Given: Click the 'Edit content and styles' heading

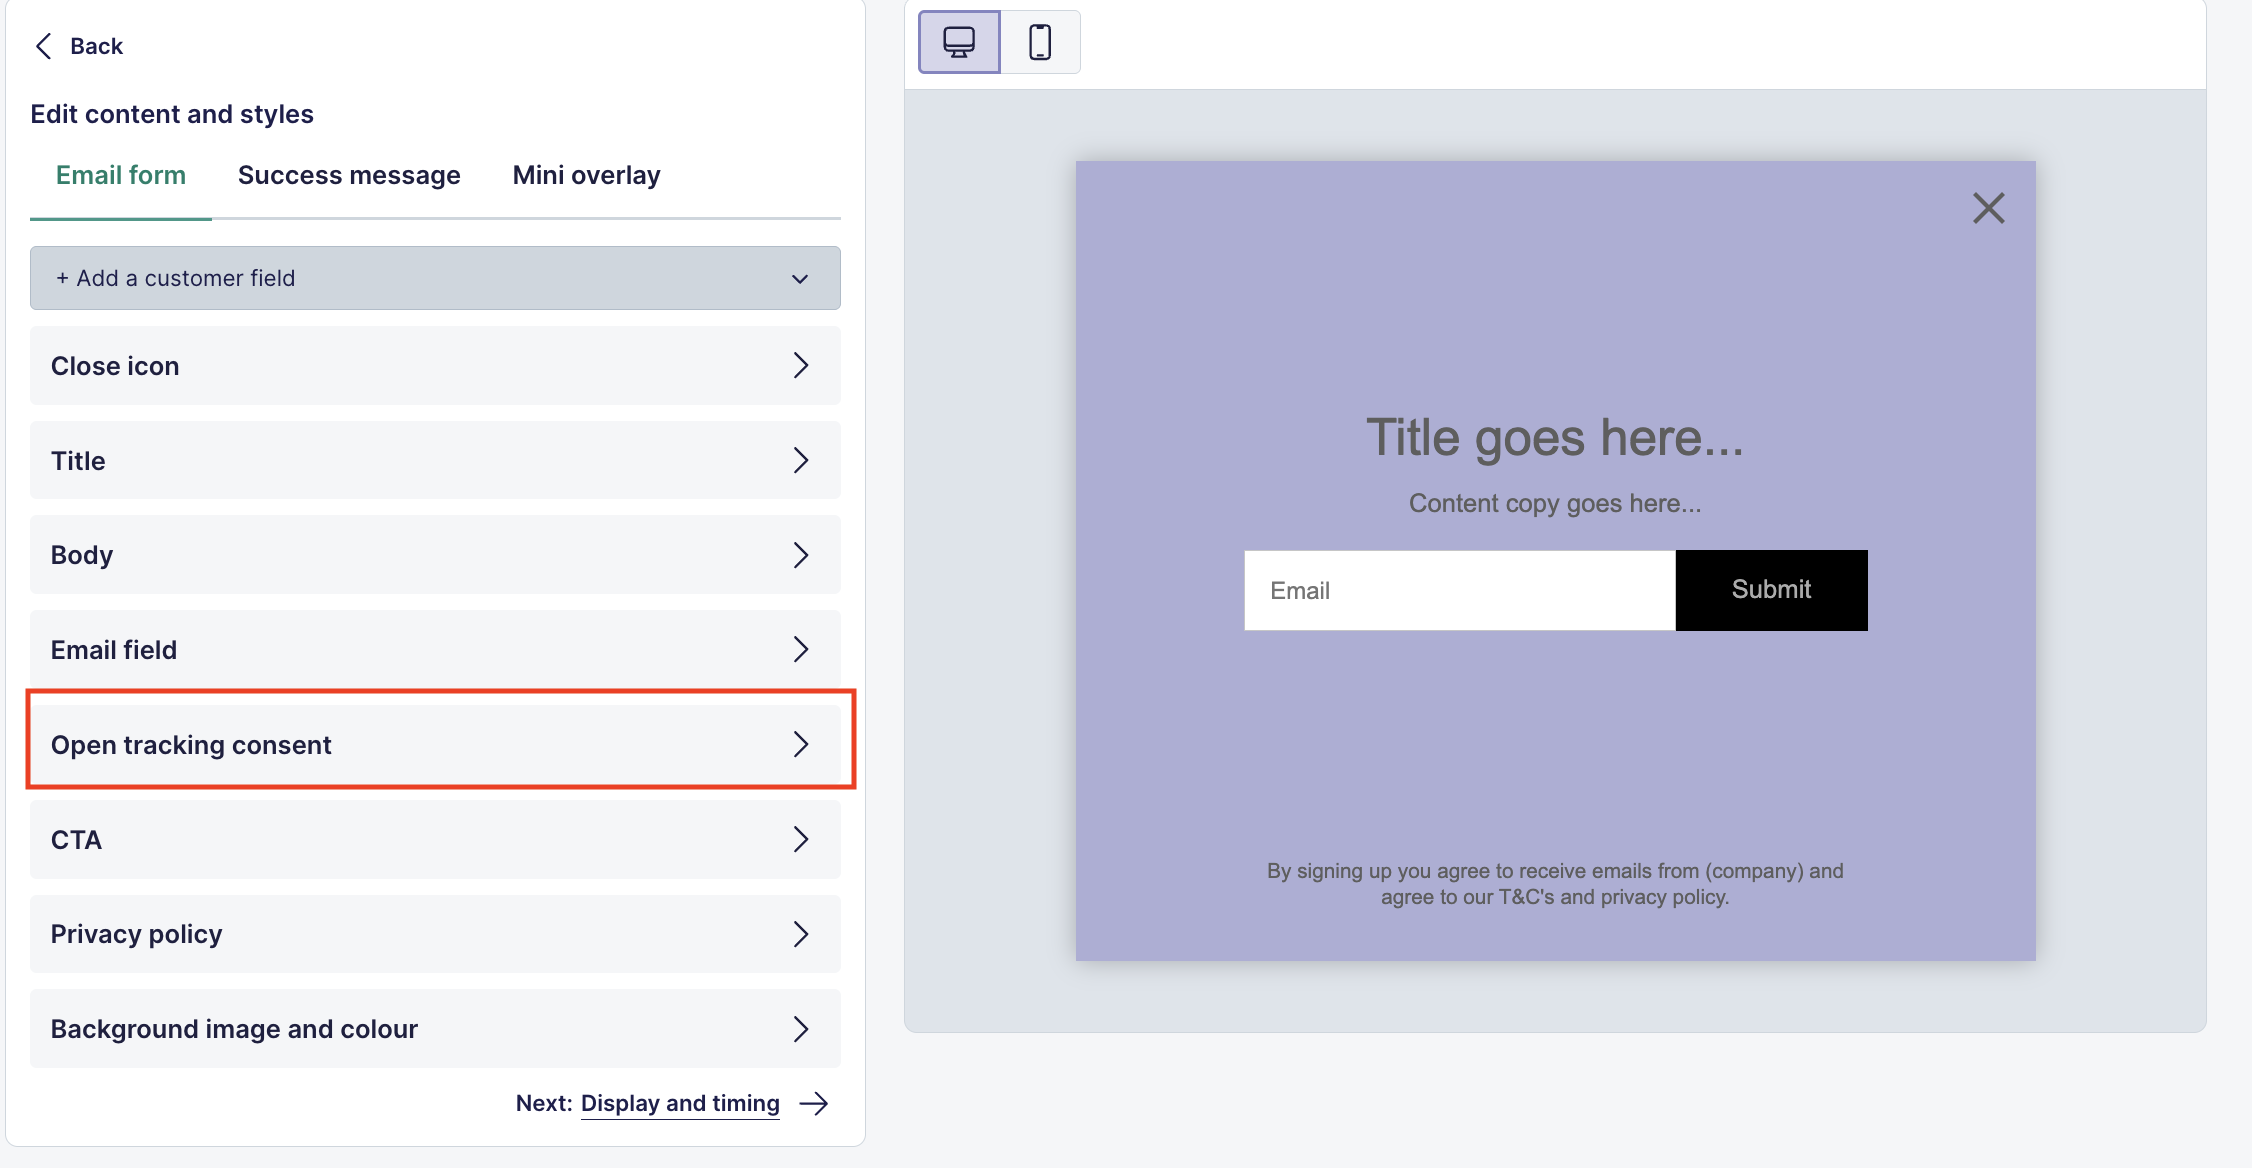Looking at the screenshot, I should [x=172, y=114].
